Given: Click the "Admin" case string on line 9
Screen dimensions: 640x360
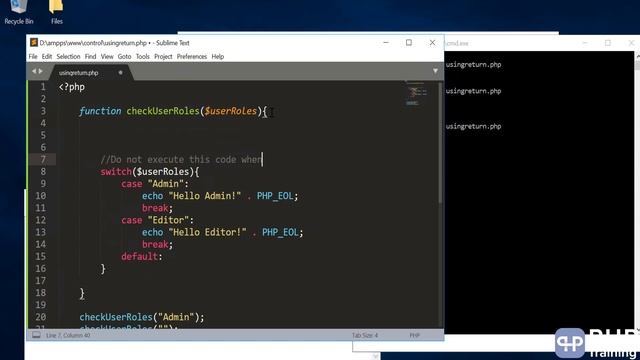Looking at the screenshot, I should 166,184.
